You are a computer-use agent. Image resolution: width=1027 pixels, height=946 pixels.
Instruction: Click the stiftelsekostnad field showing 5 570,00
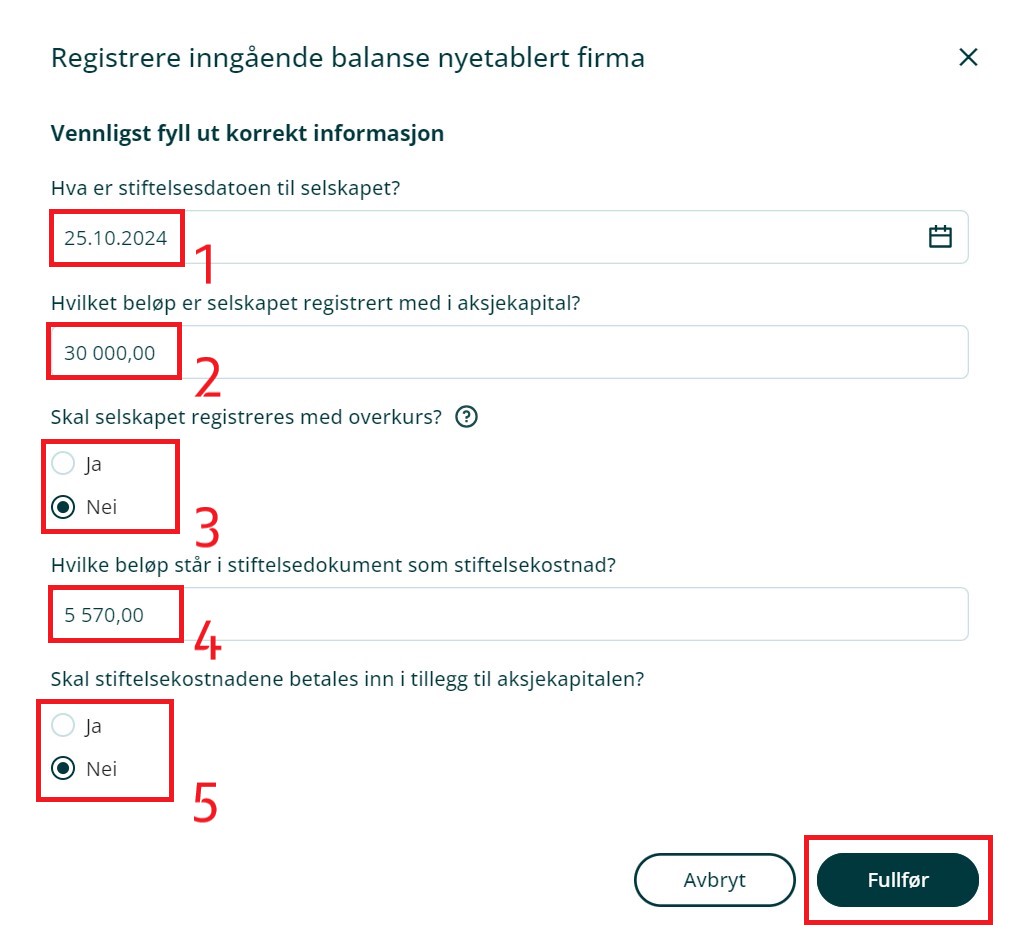500,614
